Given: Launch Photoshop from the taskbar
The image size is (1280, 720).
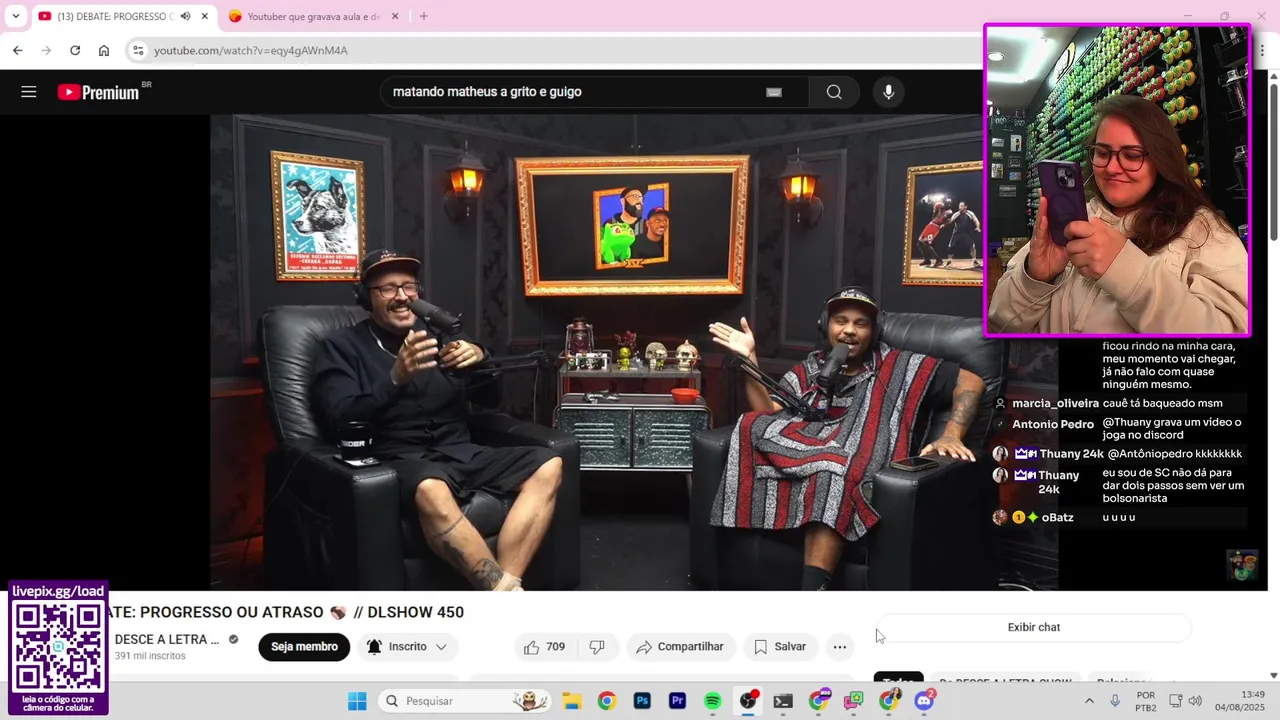Looking at the screenshot, I should [642, 701].
